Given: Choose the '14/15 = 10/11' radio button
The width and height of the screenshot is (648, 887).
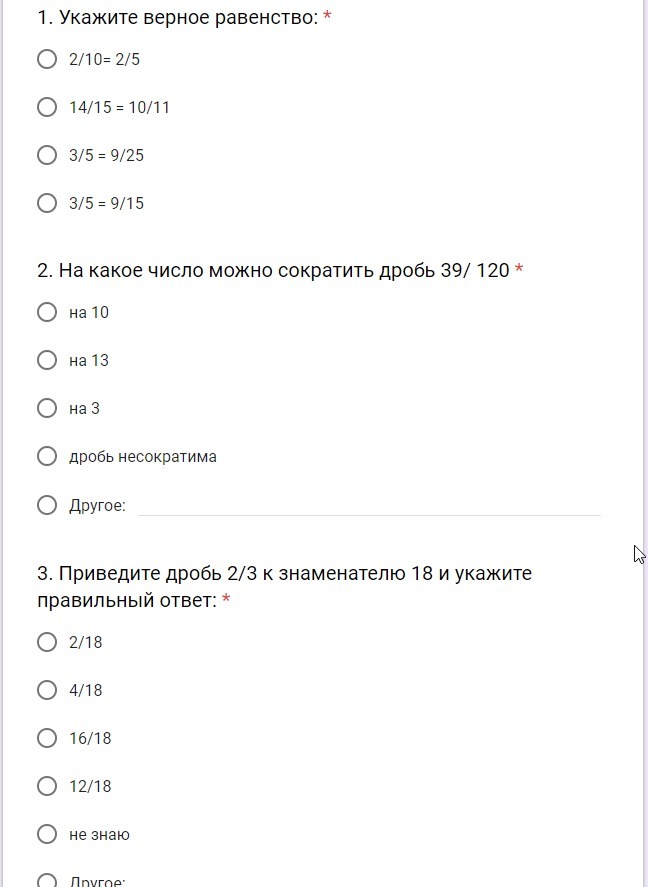Looking at the screenshot, I should point(47,107).
